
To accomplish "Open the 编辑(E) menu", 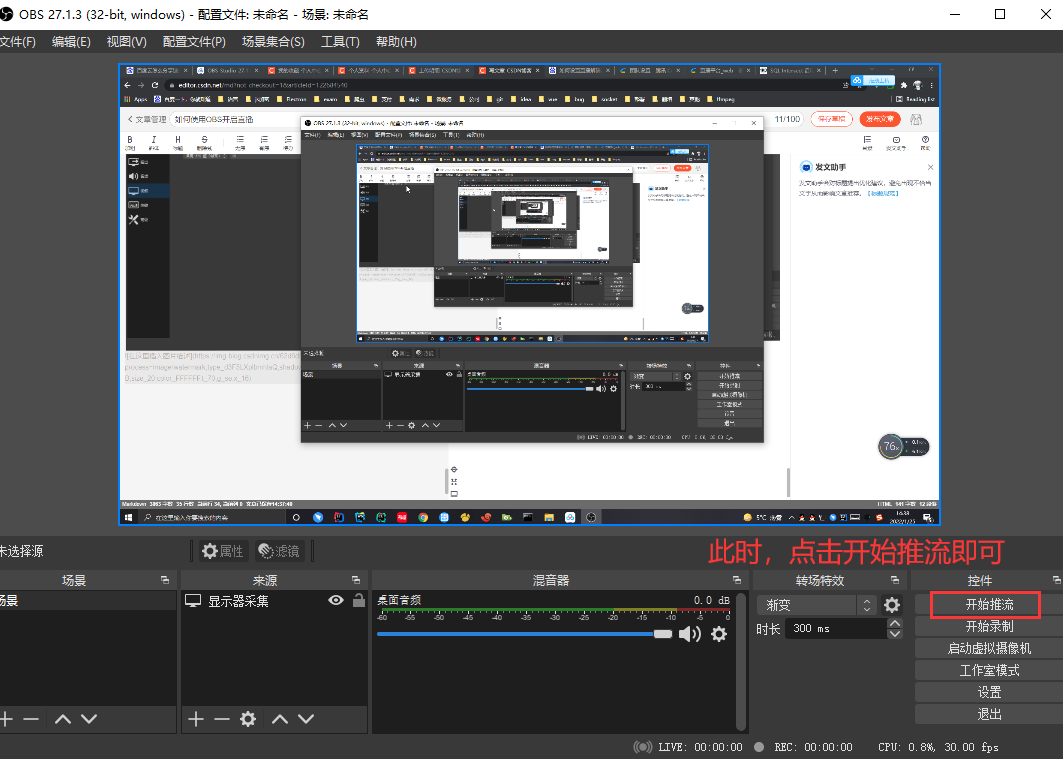I will pyautogui.click(x=71, y=42).
